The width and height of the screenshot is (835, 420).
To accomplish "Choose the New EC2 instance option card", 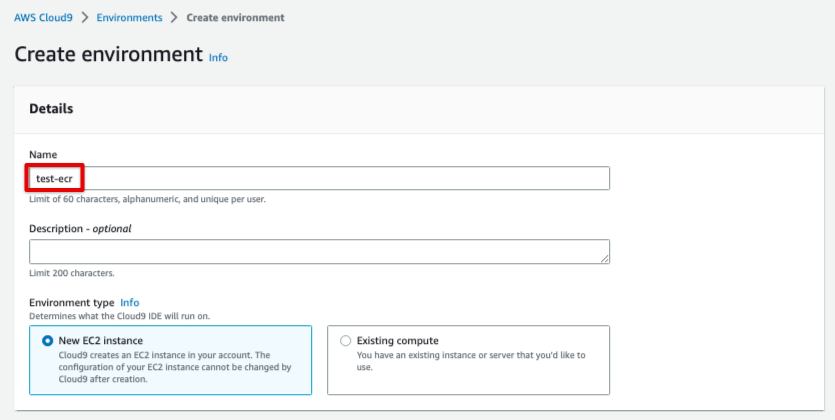I will pyautogui.click(x=170, y=360).
